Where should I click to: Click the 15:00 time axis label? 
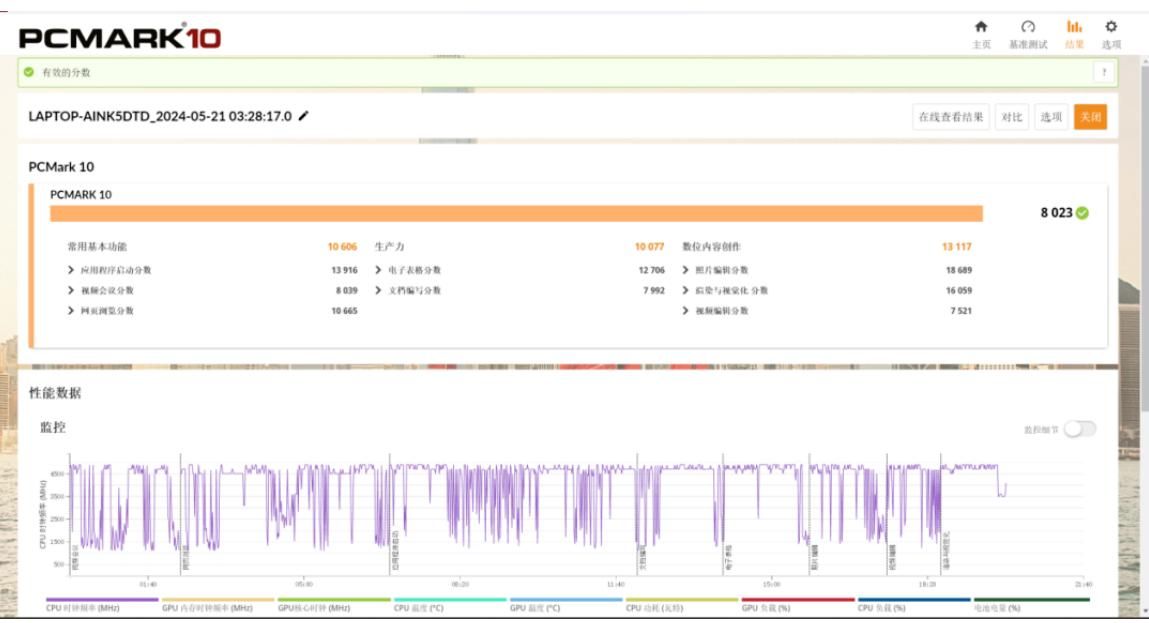(771, 584)
